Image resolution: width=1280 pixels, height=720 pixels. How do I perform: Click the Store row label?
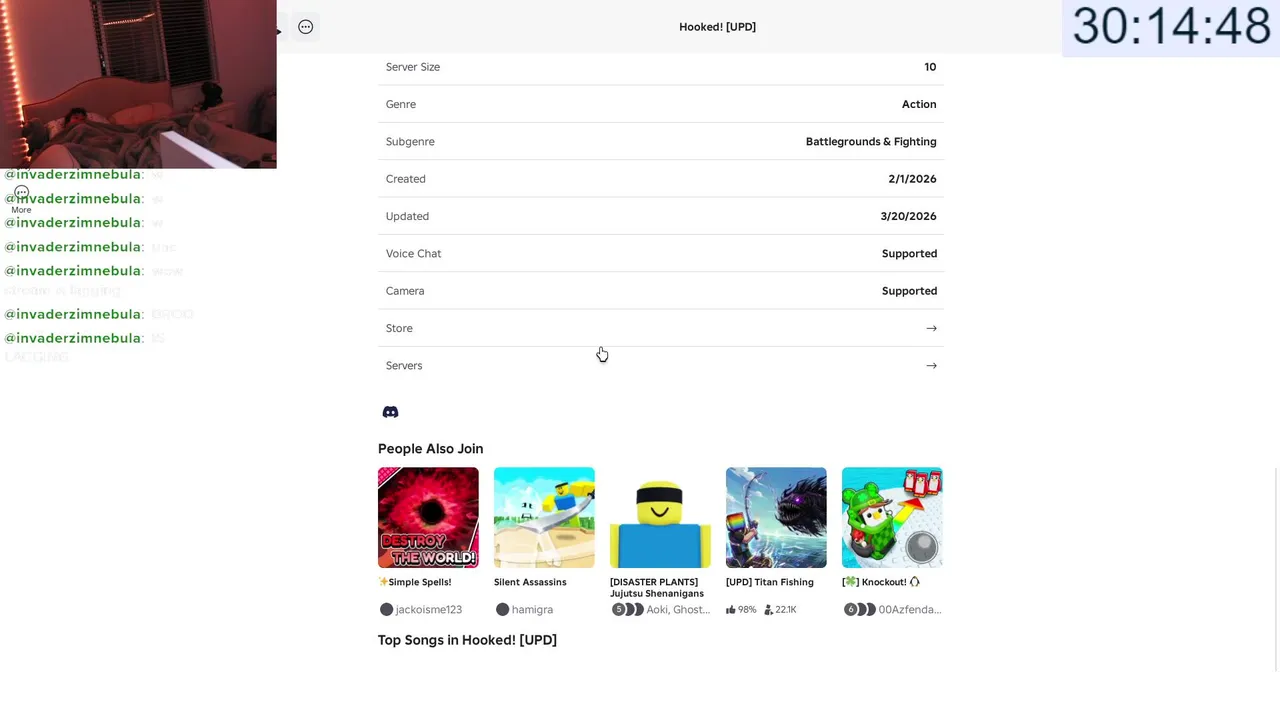click(399, 328)
